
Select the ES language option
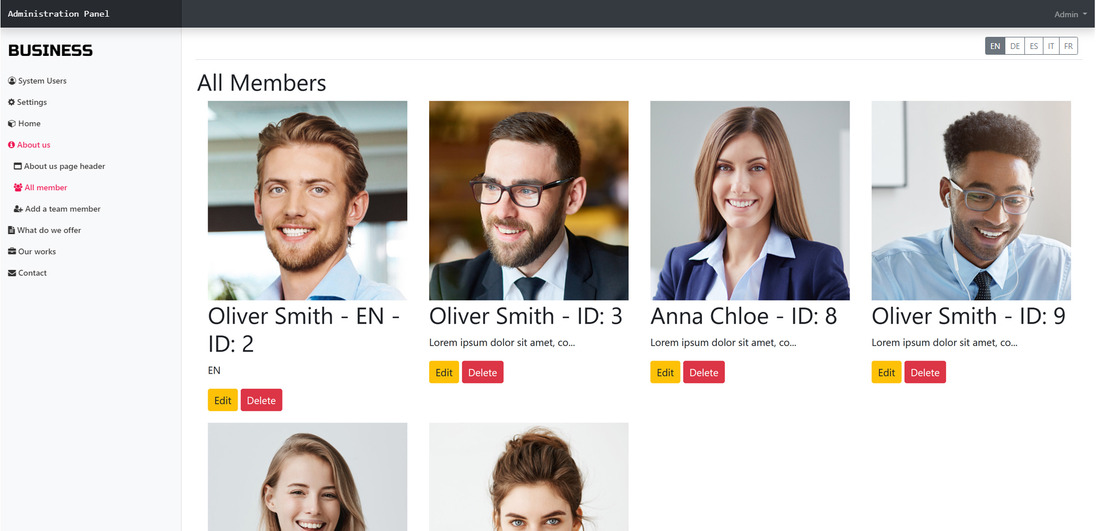pos(1034,46)
